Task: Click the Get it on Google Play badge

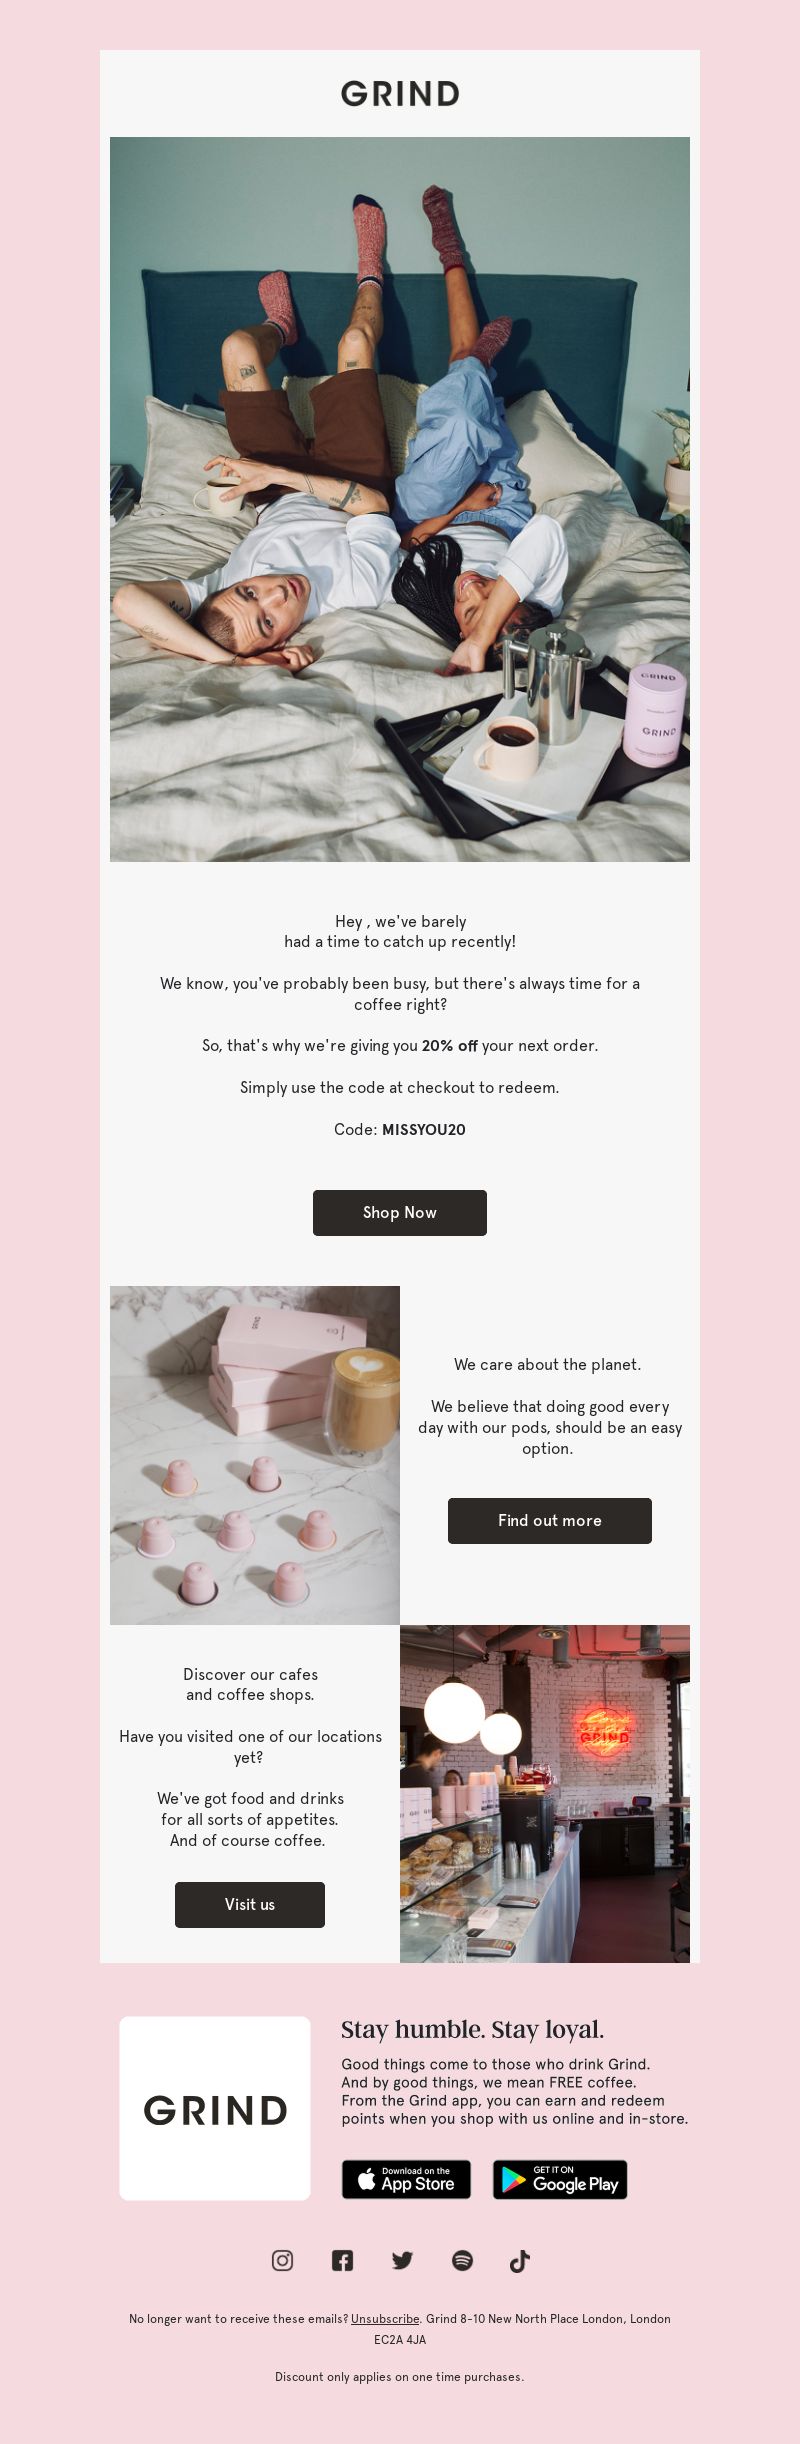Action: click(x=560, y=2179)
